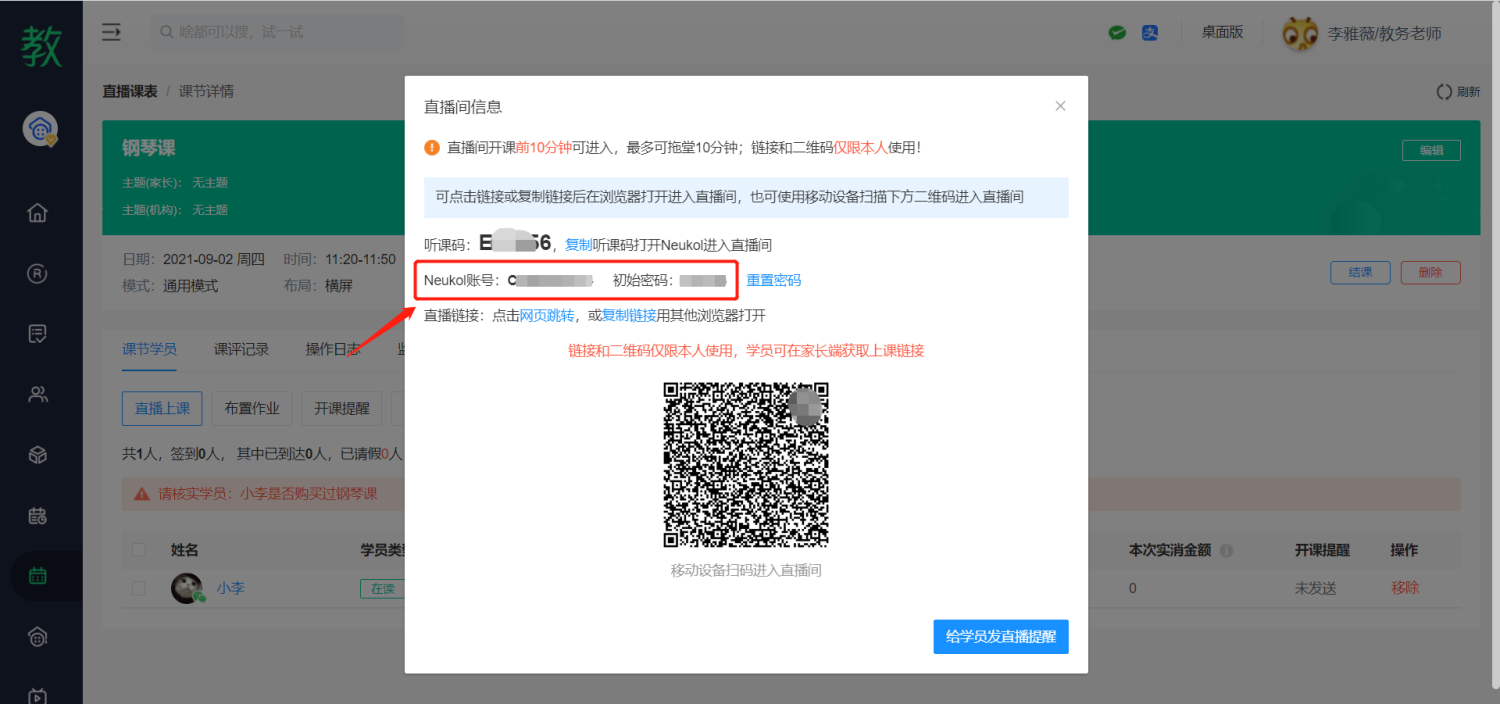Screen dimensions: 1500x704
Task: Switch to the 操作日志 tab
Action: [x=333, y=349]
